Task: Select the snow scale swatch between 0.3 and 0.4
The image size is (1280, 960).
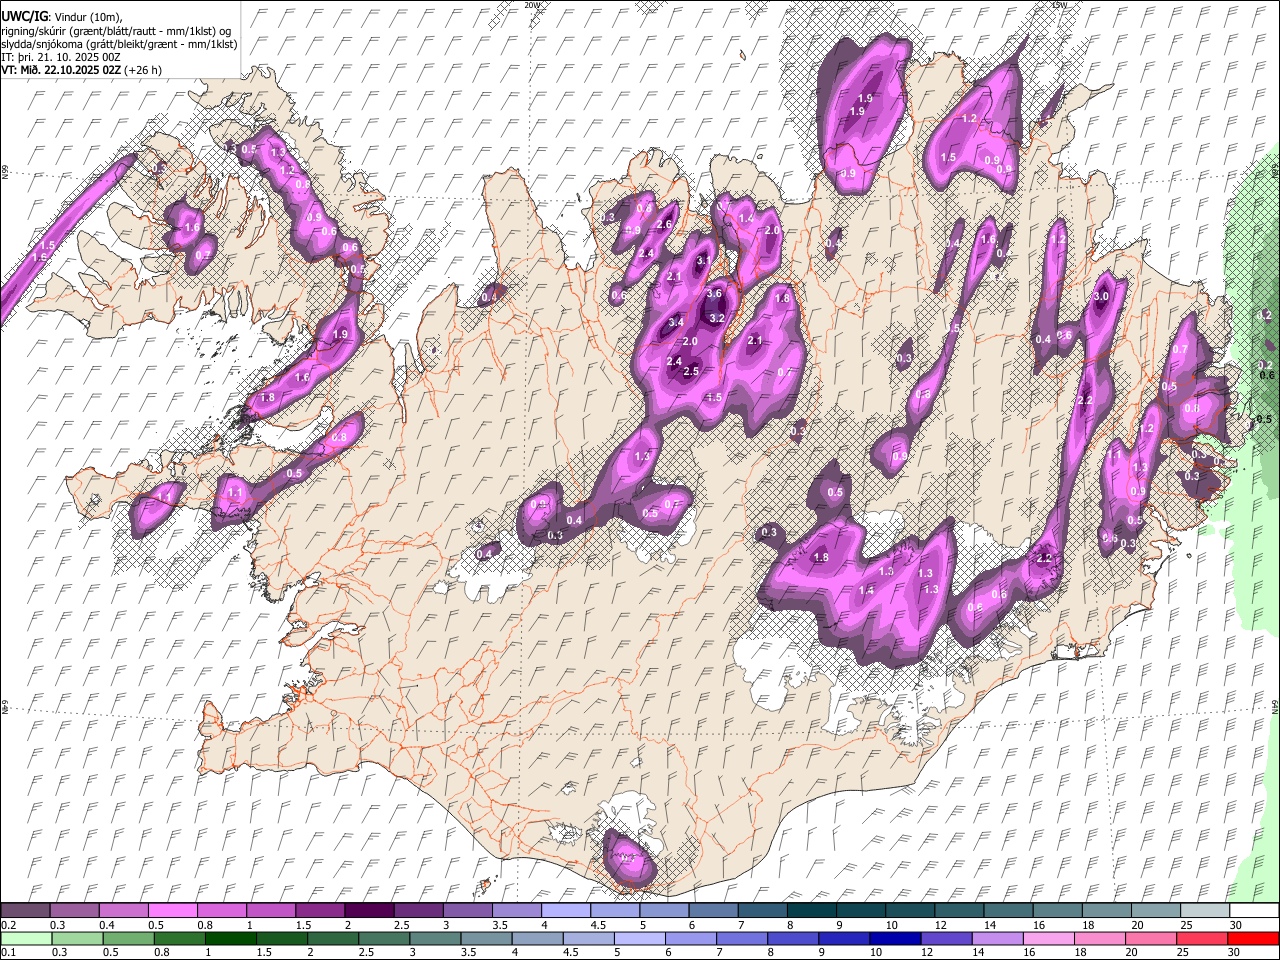Action: pos(75,911)
